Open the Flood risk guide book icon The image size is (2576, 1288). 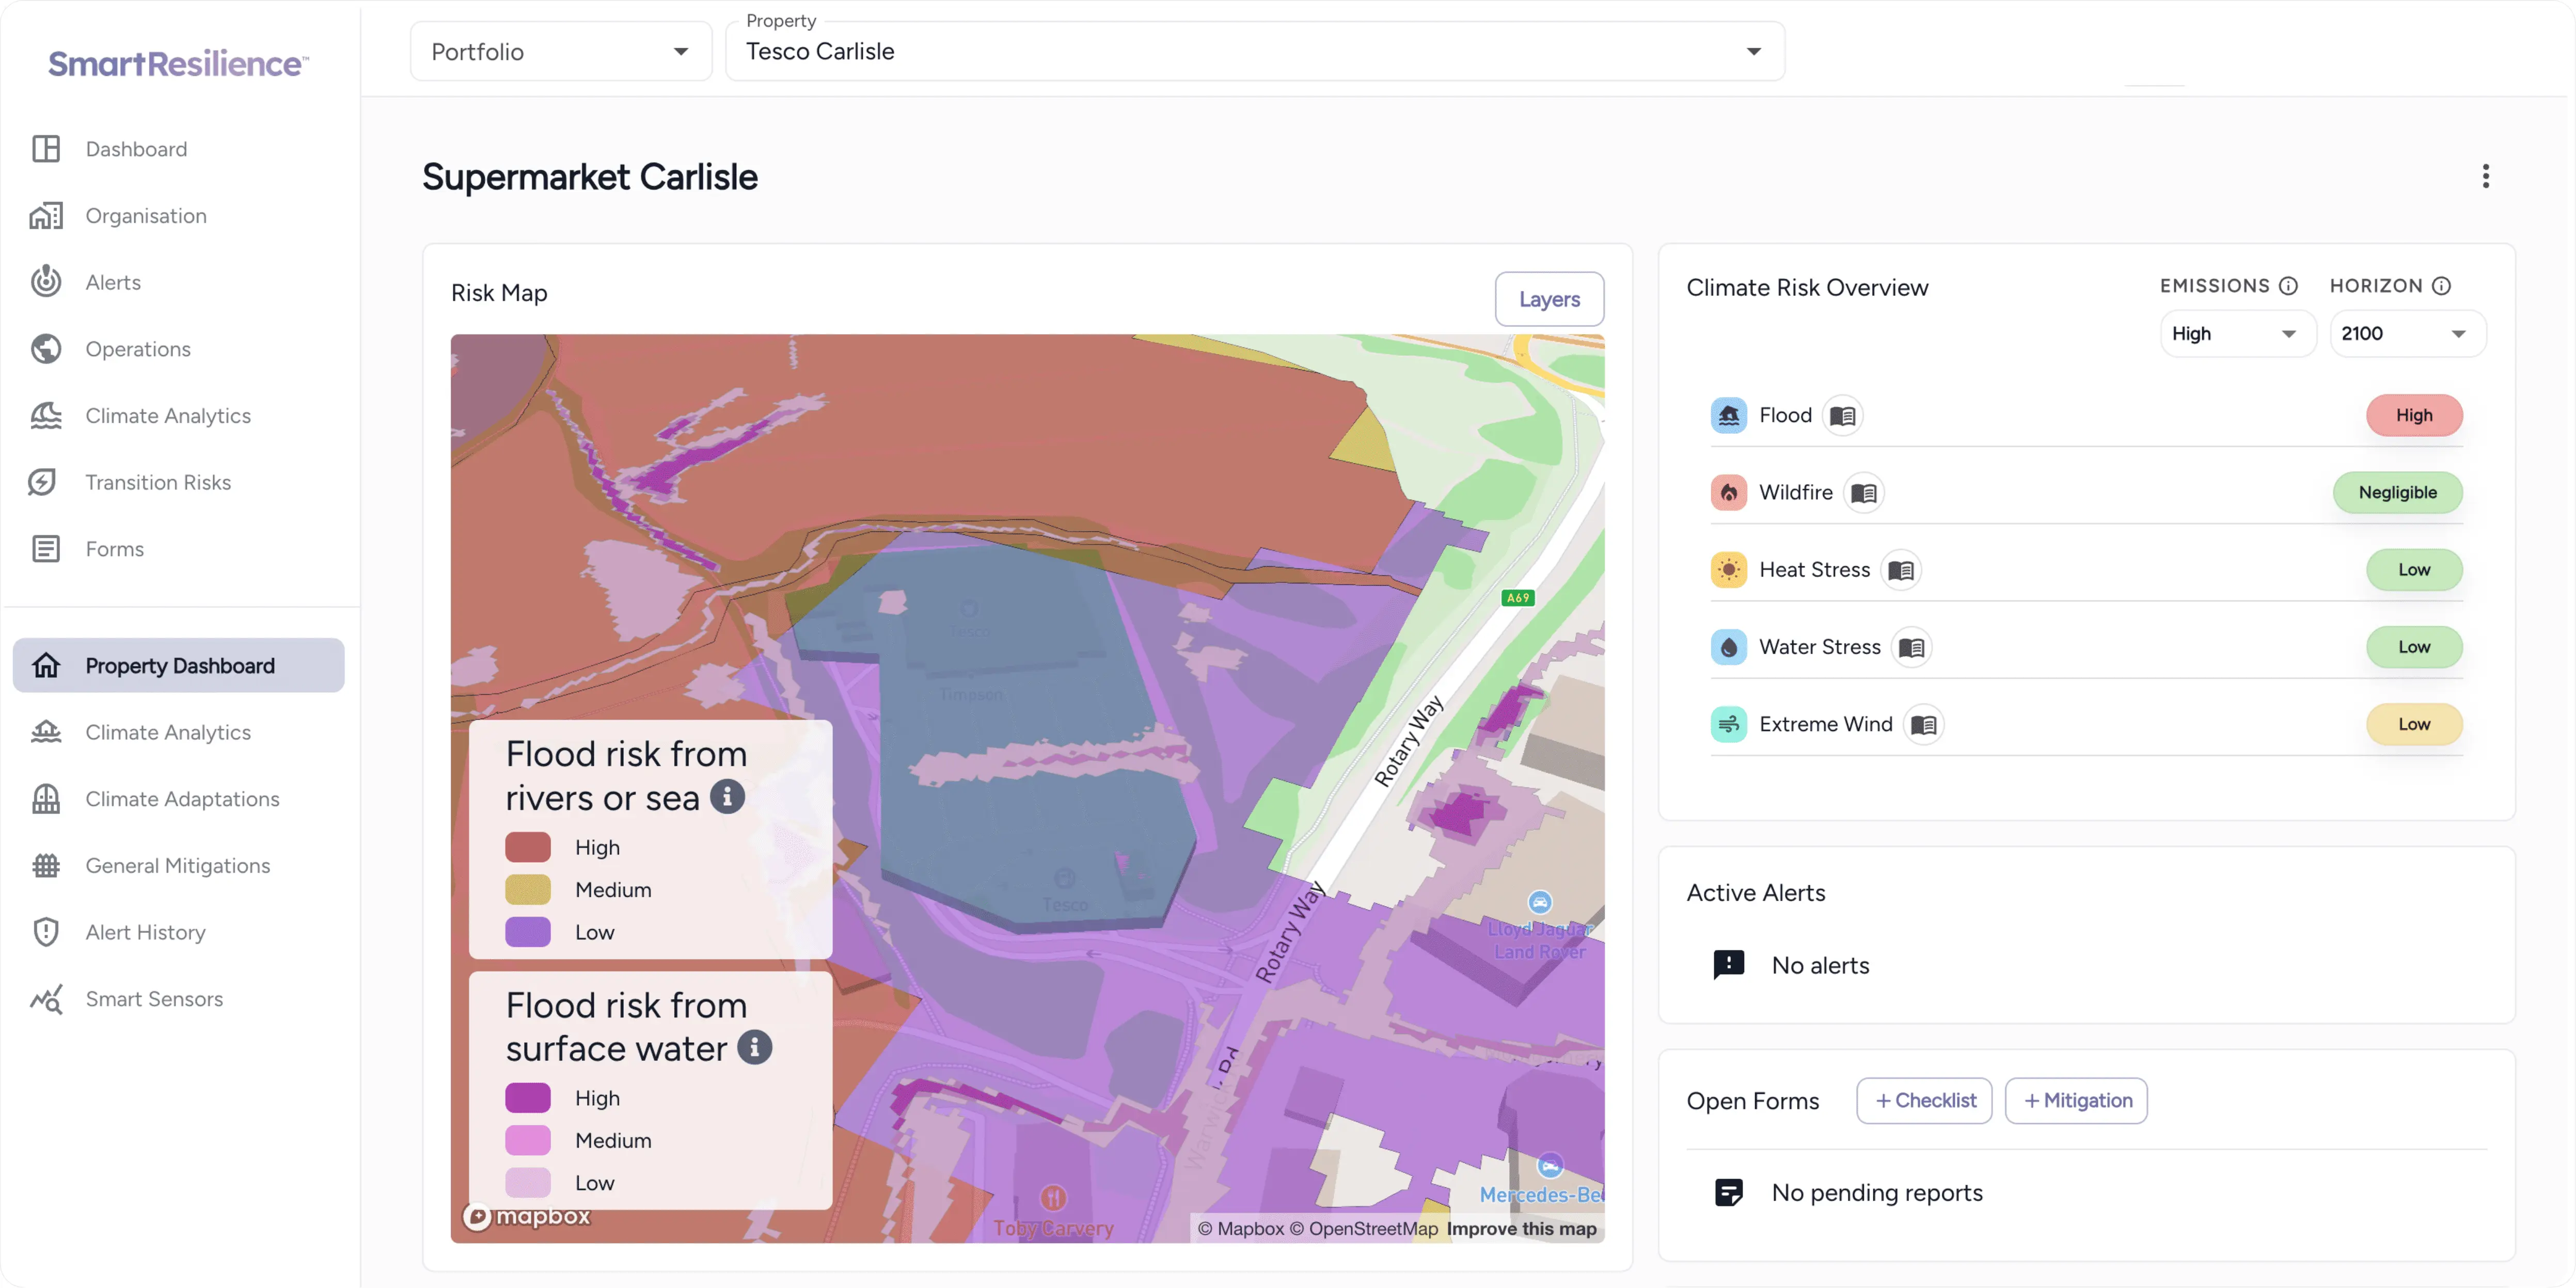pos(1843,416)
